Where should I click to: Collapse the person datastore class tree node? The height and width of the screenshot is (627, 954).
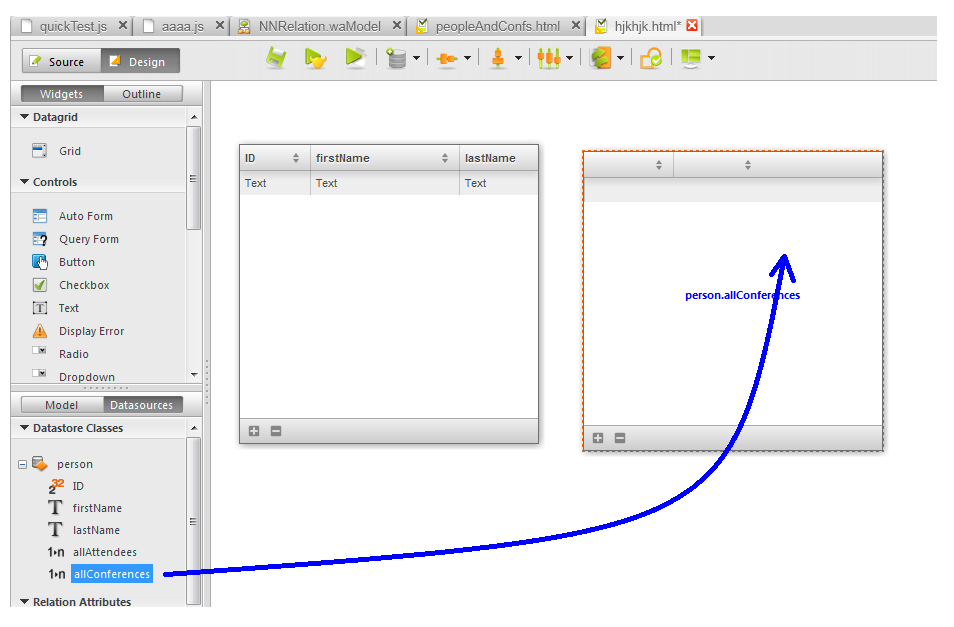pyautogui.click(x=23, y=464)
